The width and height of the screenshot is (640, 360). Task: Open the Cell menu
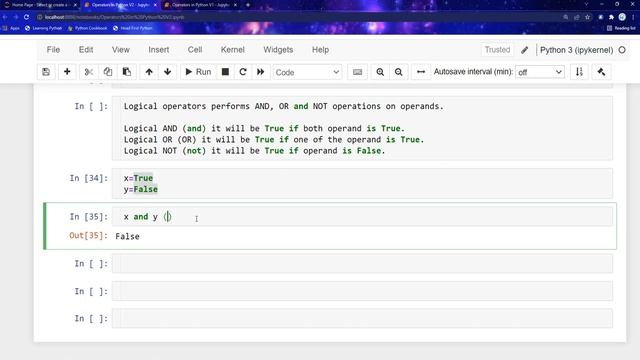click(195, 50)
